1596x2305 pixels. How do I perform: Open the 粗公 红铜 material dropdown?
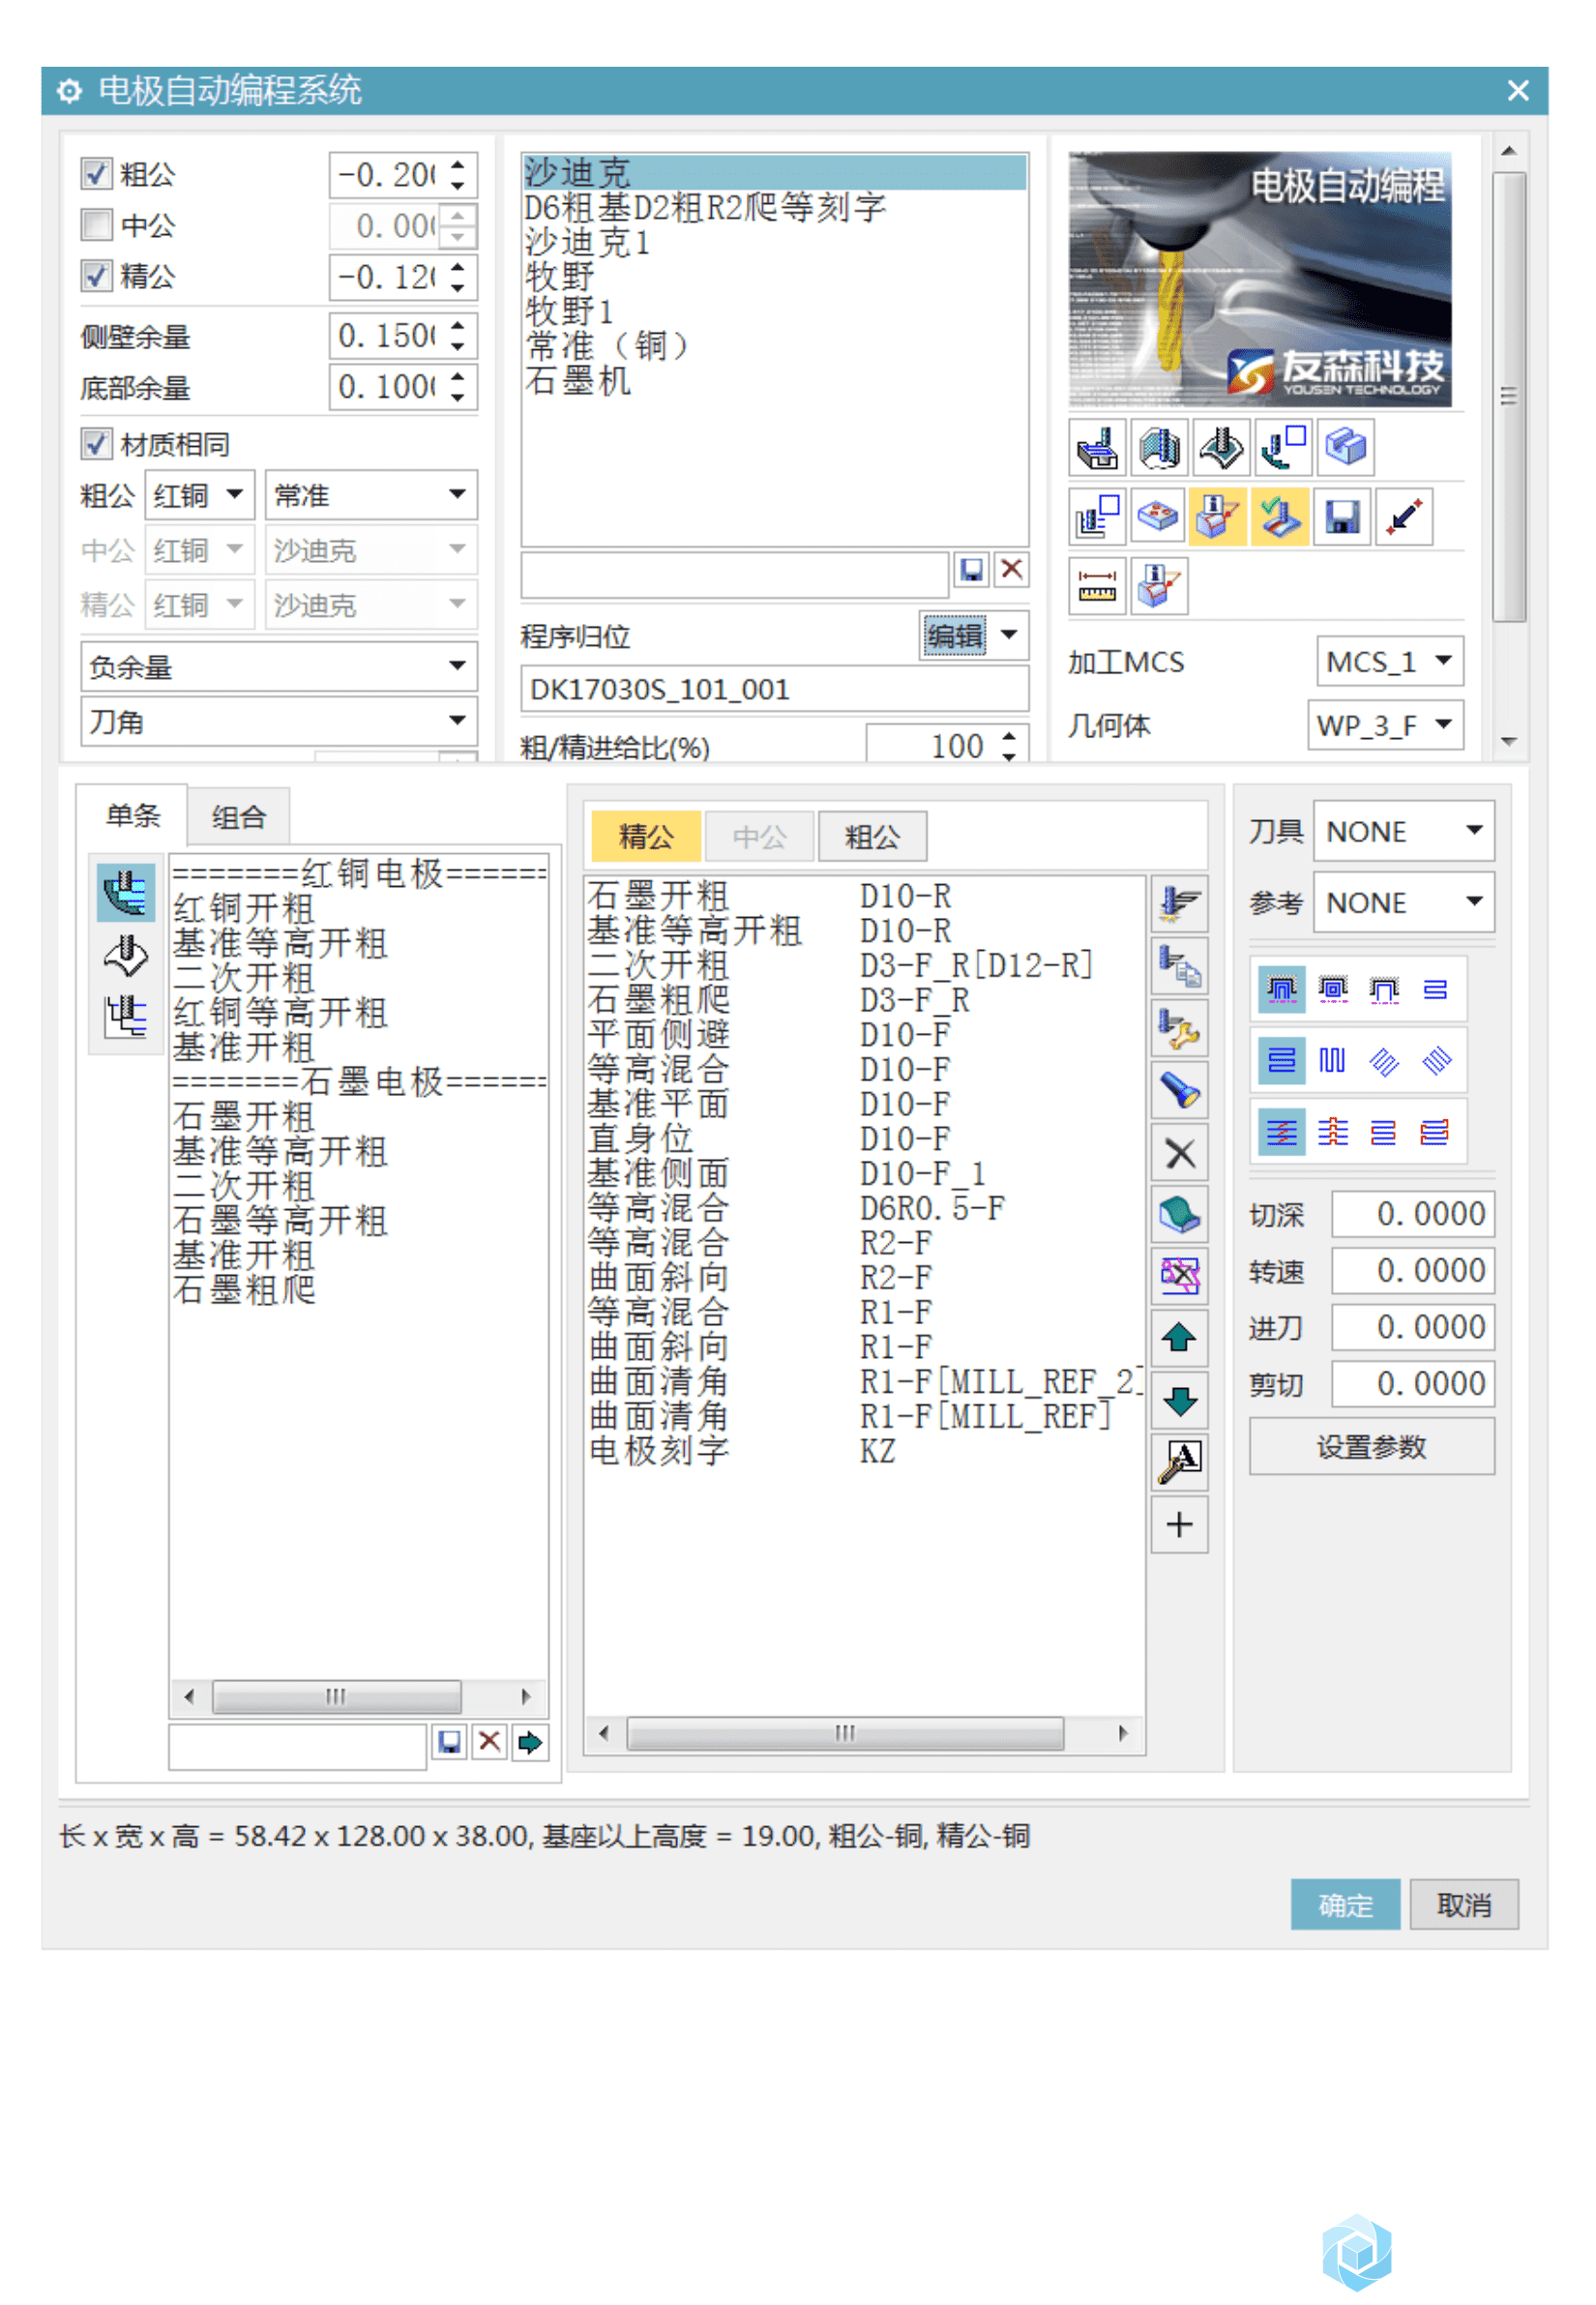pyautogui.click(x=200, y=495)
